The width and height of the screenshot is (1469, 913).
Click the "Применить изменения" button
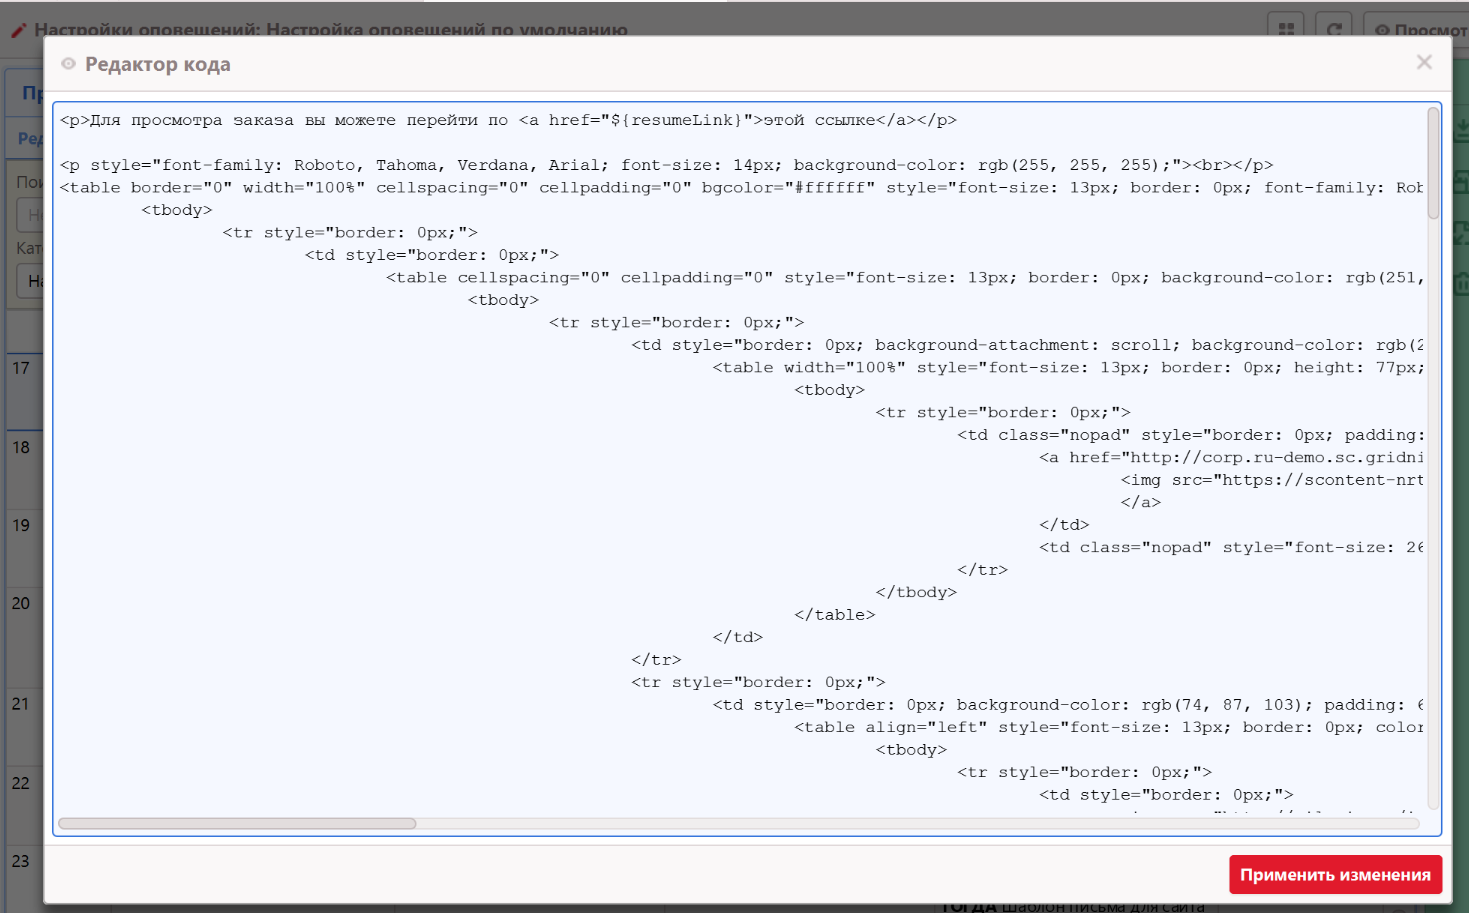coord(1334,875)
